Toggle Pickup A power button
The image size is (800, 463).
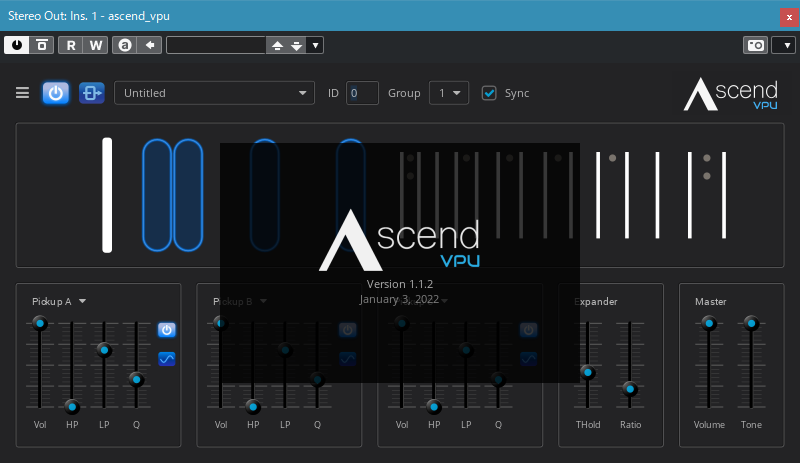(x=166, y=330)
